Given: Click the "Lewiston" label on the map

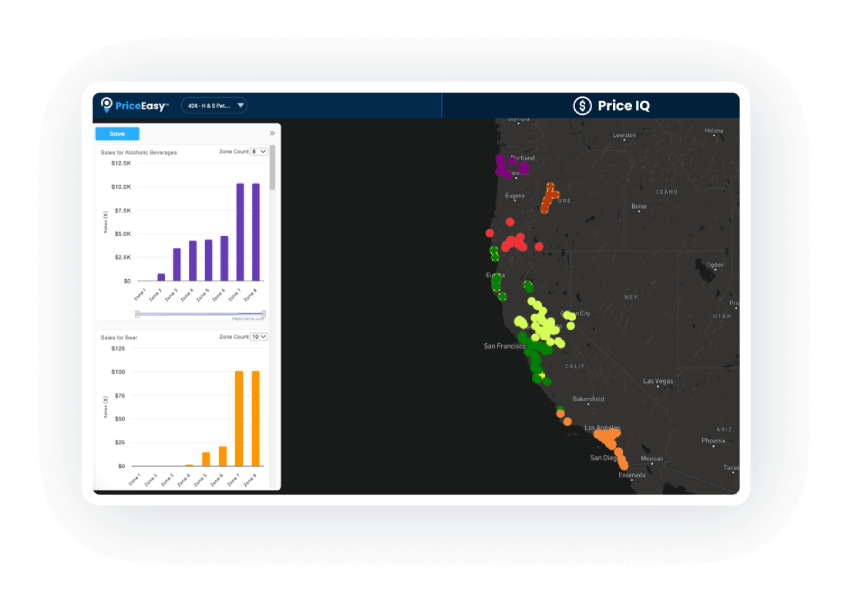Looking at the screenshot, I should coord(624,135).
